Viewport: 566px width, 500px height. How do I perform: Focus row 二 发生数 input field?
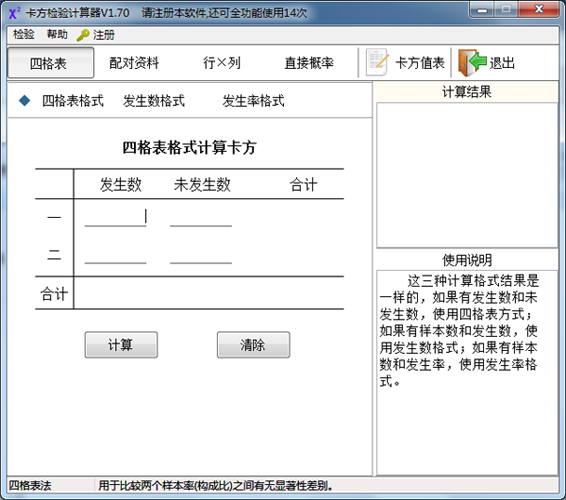tap(116, 254)
